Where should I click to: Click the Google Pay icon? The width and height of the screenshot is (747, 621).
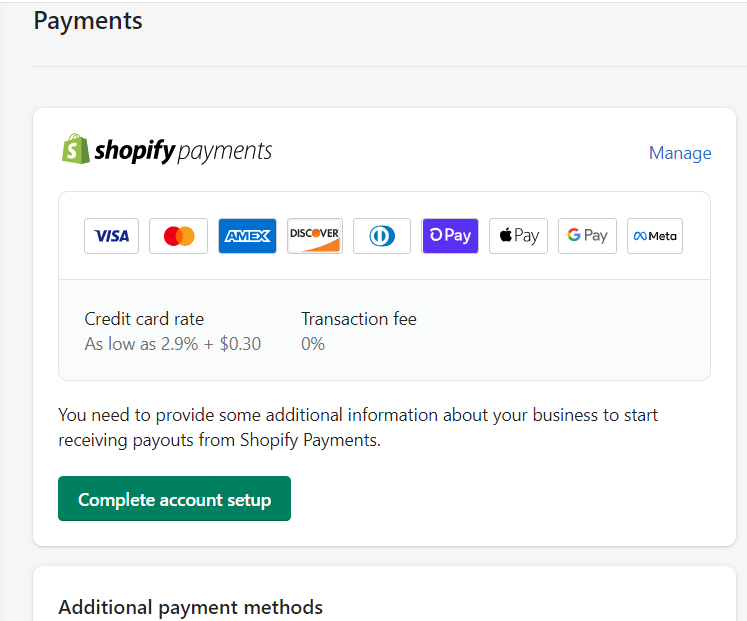pos(587,236)
